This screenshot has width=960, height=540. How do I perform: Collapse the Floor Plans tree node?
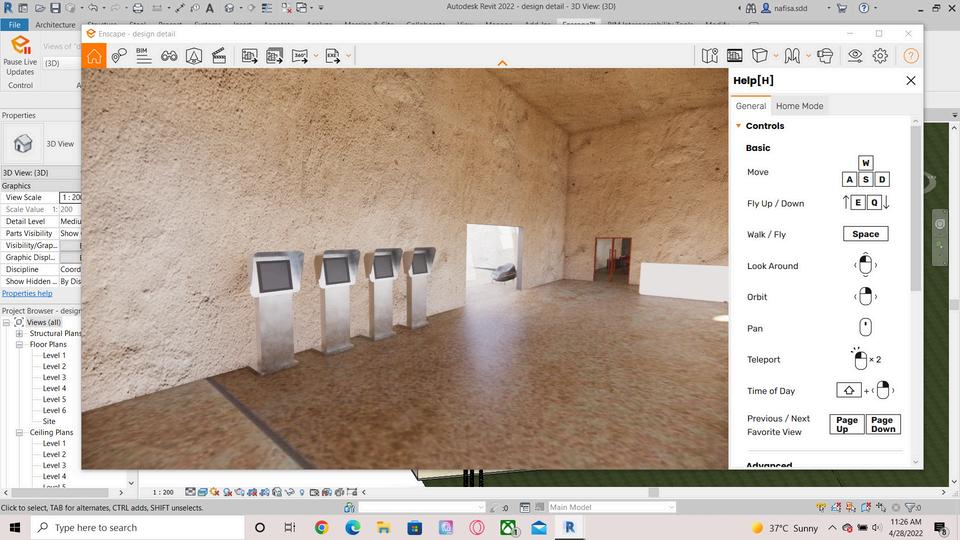point(20,344)
